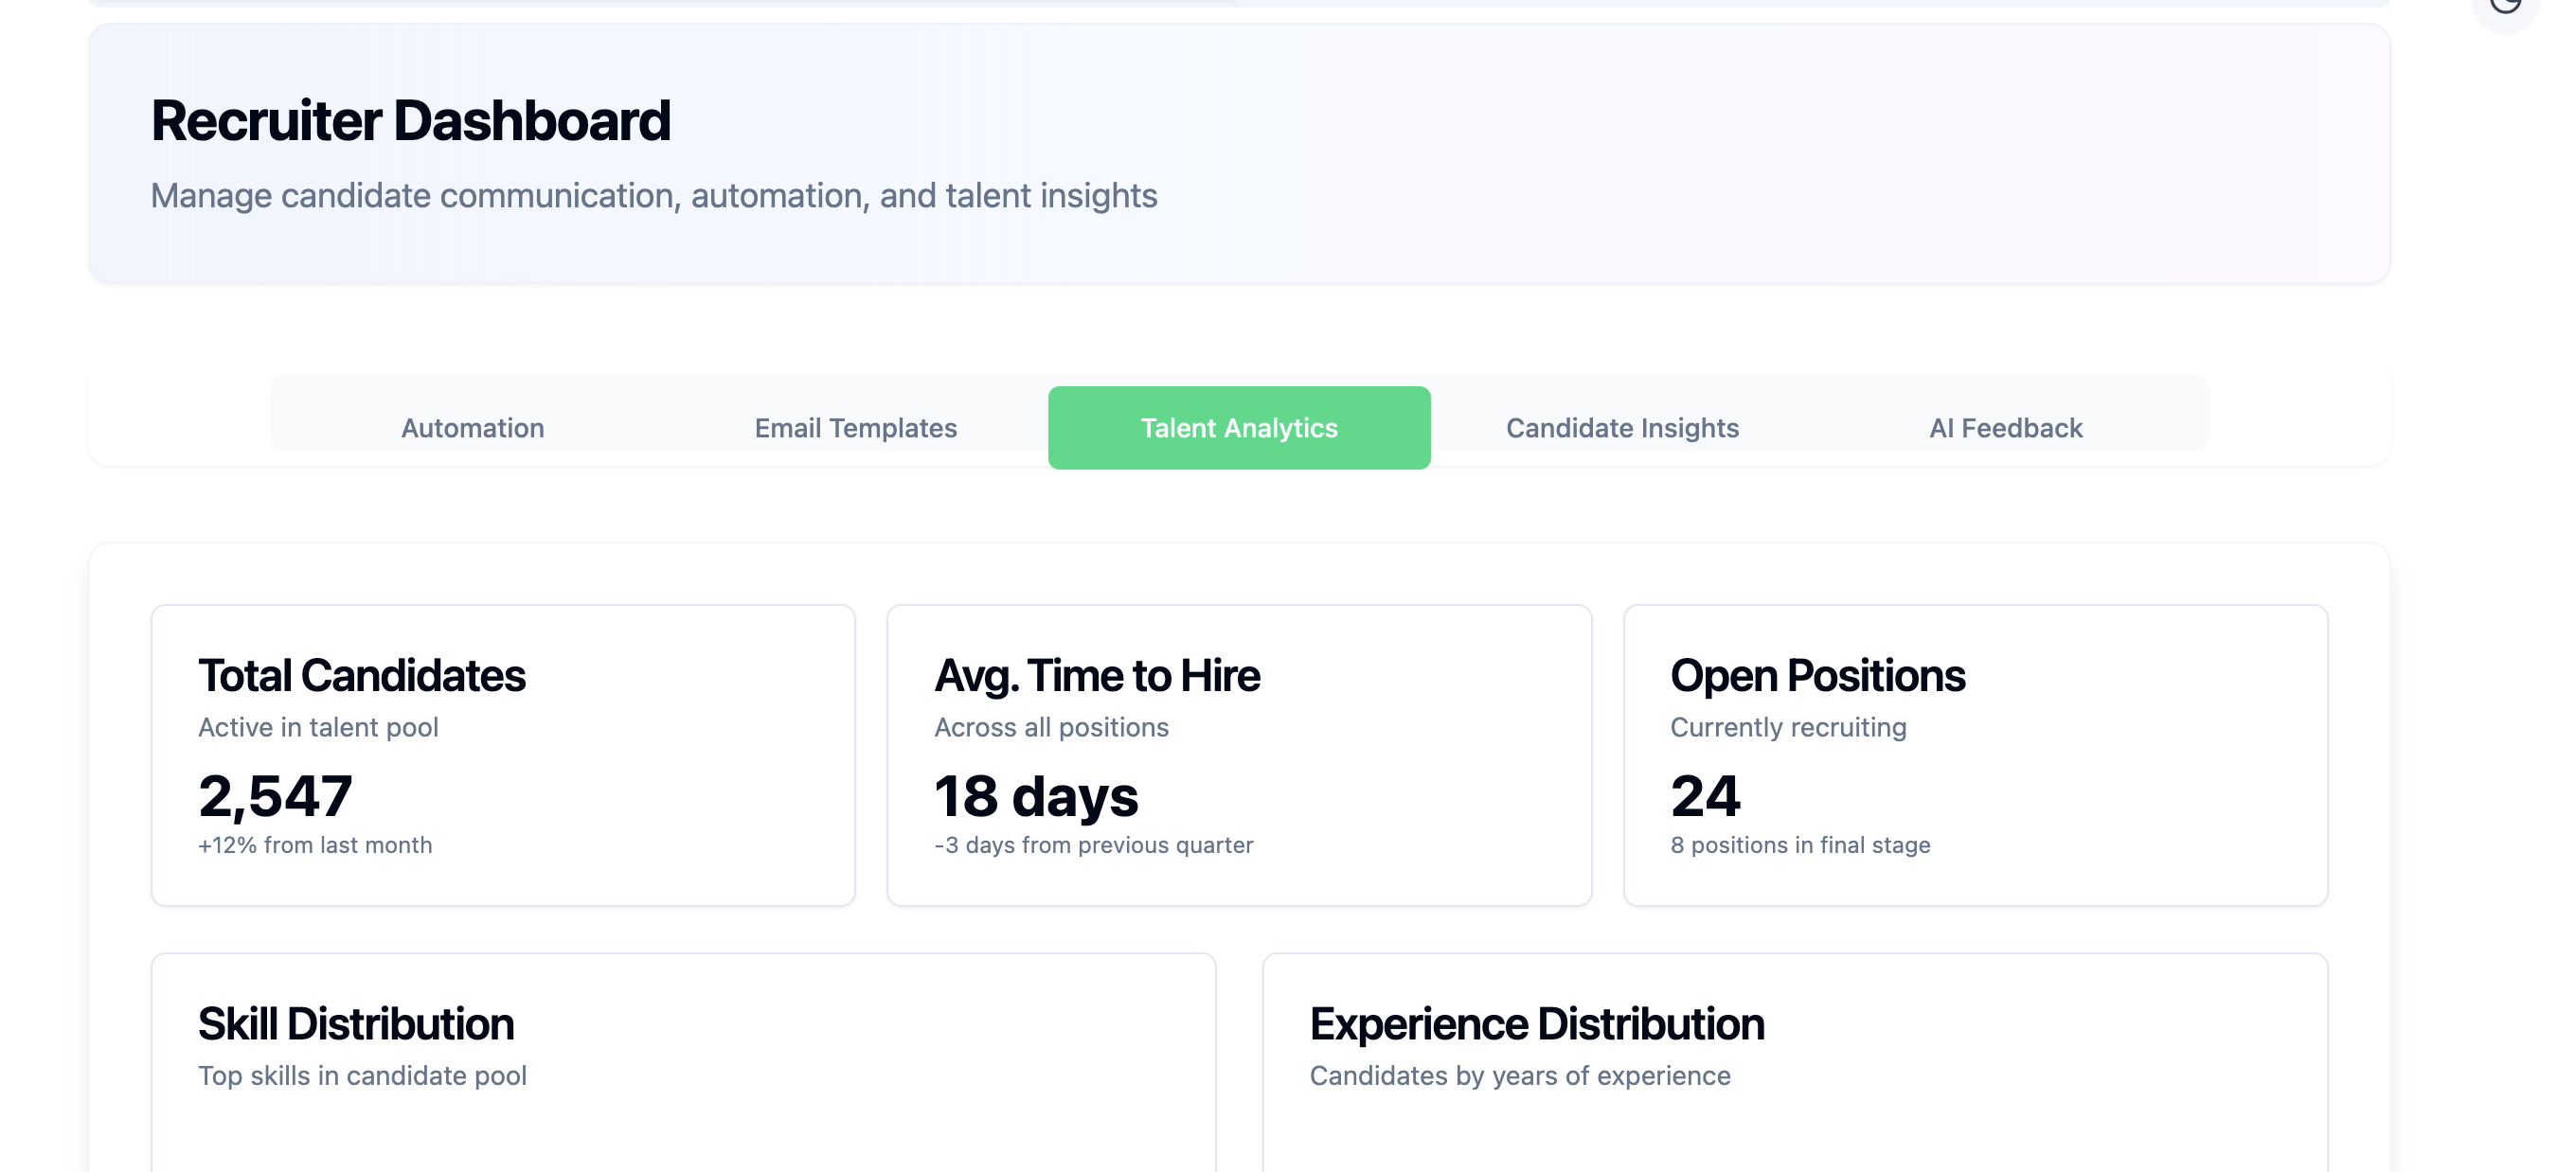The height and width of the screenshot is (1172, 2576).
Task: Click the 24 open positions number
Action: 1705,796
